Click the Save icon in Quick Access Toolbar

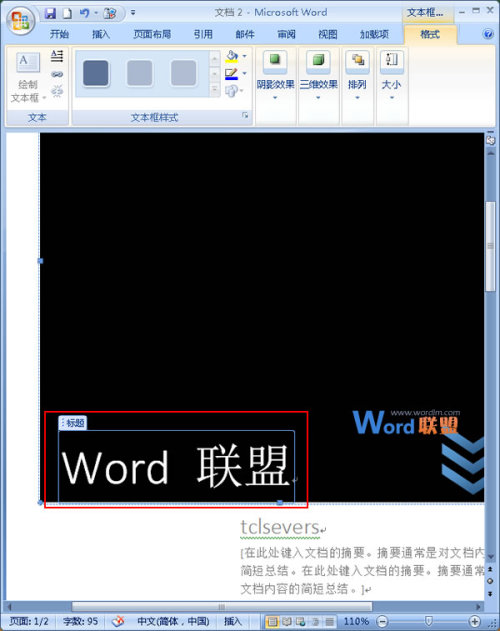pos(50,13)
